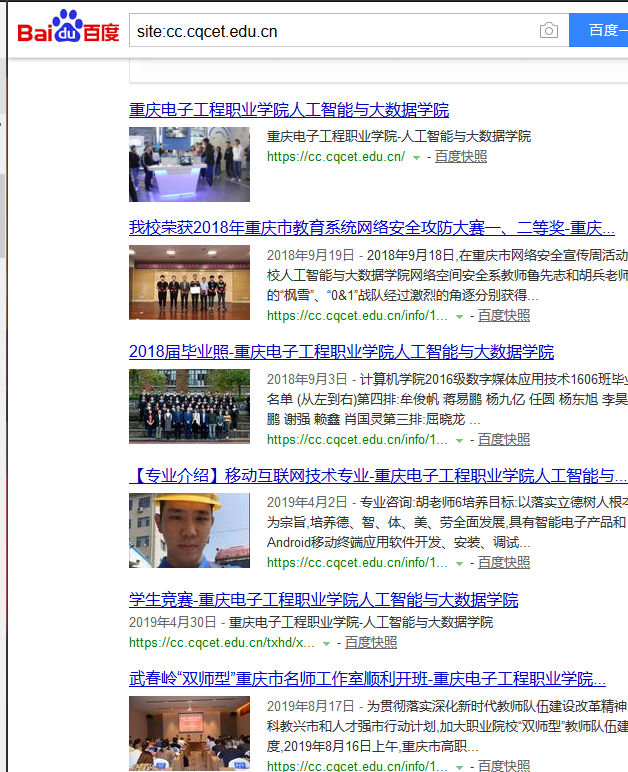Expand dropdown arrow beside cc.cqcet.edu.cn/txhd/x...
This screenshot has height=772, width=628.
tap(326, 643)
